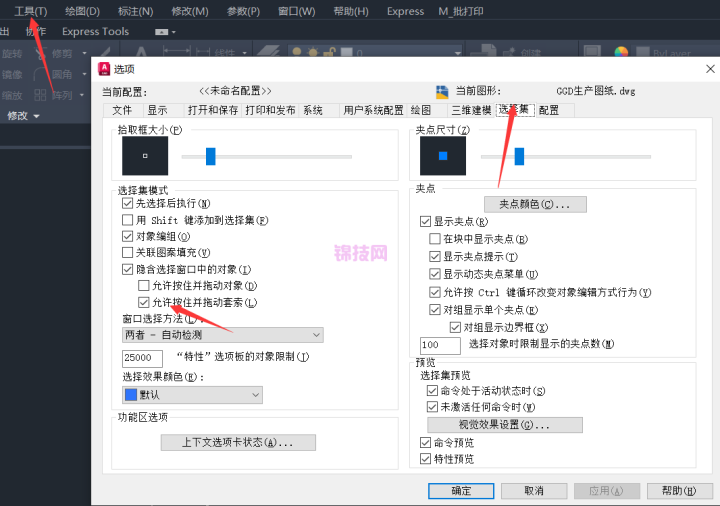This screenshot has height=506, width=720.
Task: Enable 在块中显示夹点(B) checkbox
Action: tap(434, 239)
